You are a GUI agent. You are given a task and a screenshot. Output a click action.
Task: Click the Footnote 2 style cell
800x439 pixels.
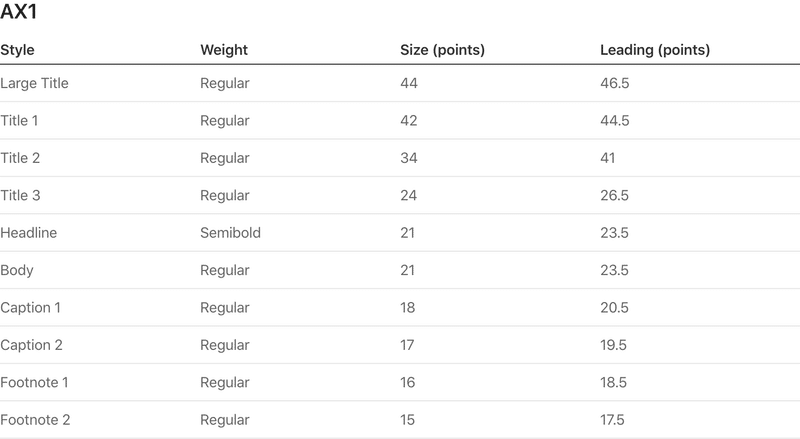tap(35, 420)
